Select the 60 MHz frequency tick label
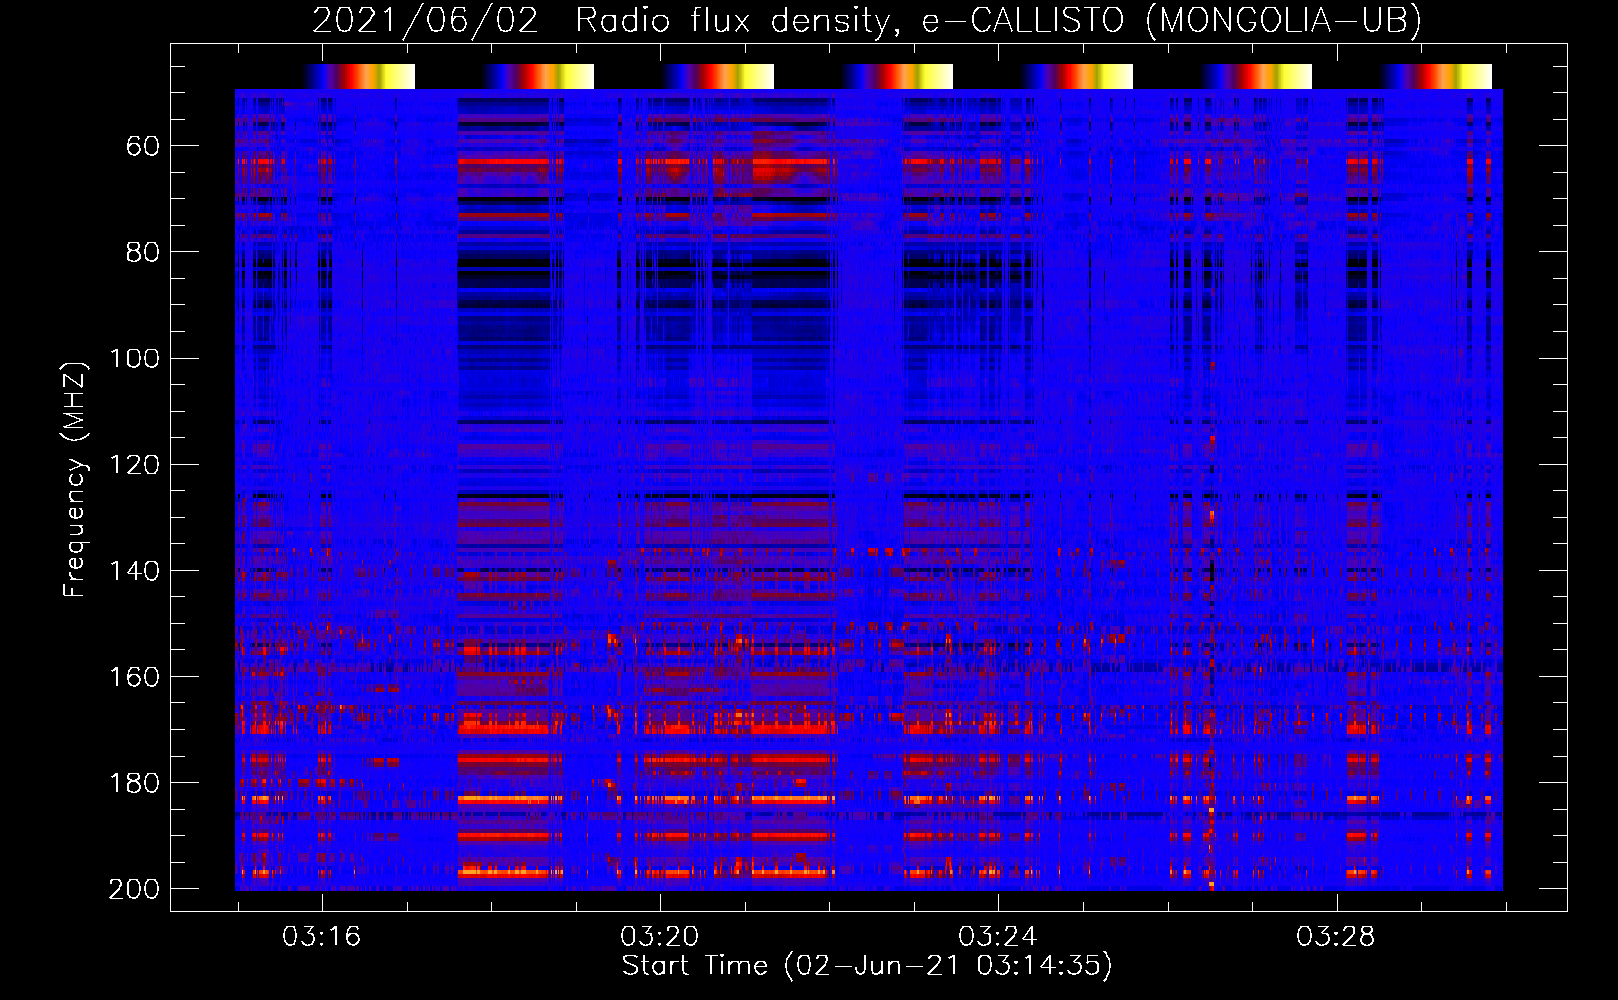The height and width of the screenshot is (1000, 1618). coord(143,147)
